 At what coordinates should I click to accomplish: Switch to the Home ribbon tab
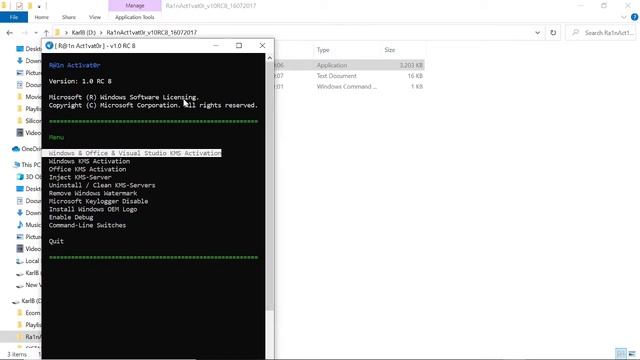click(x=42, y=17)
